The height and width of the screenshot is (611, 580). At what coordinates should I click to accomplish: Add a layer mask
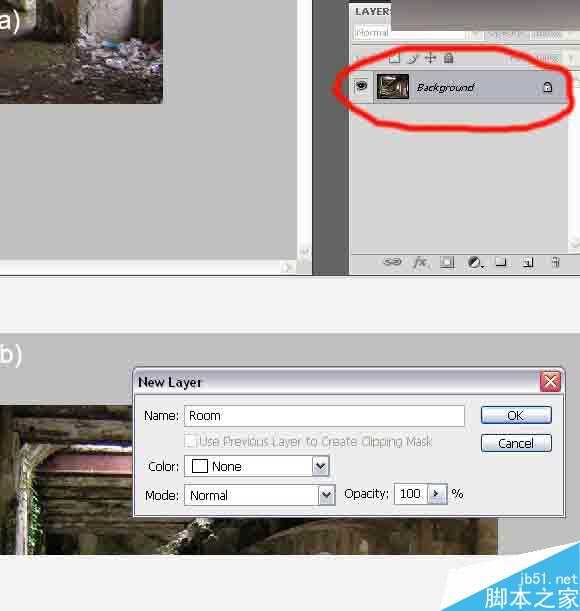(x=447, y=262)
